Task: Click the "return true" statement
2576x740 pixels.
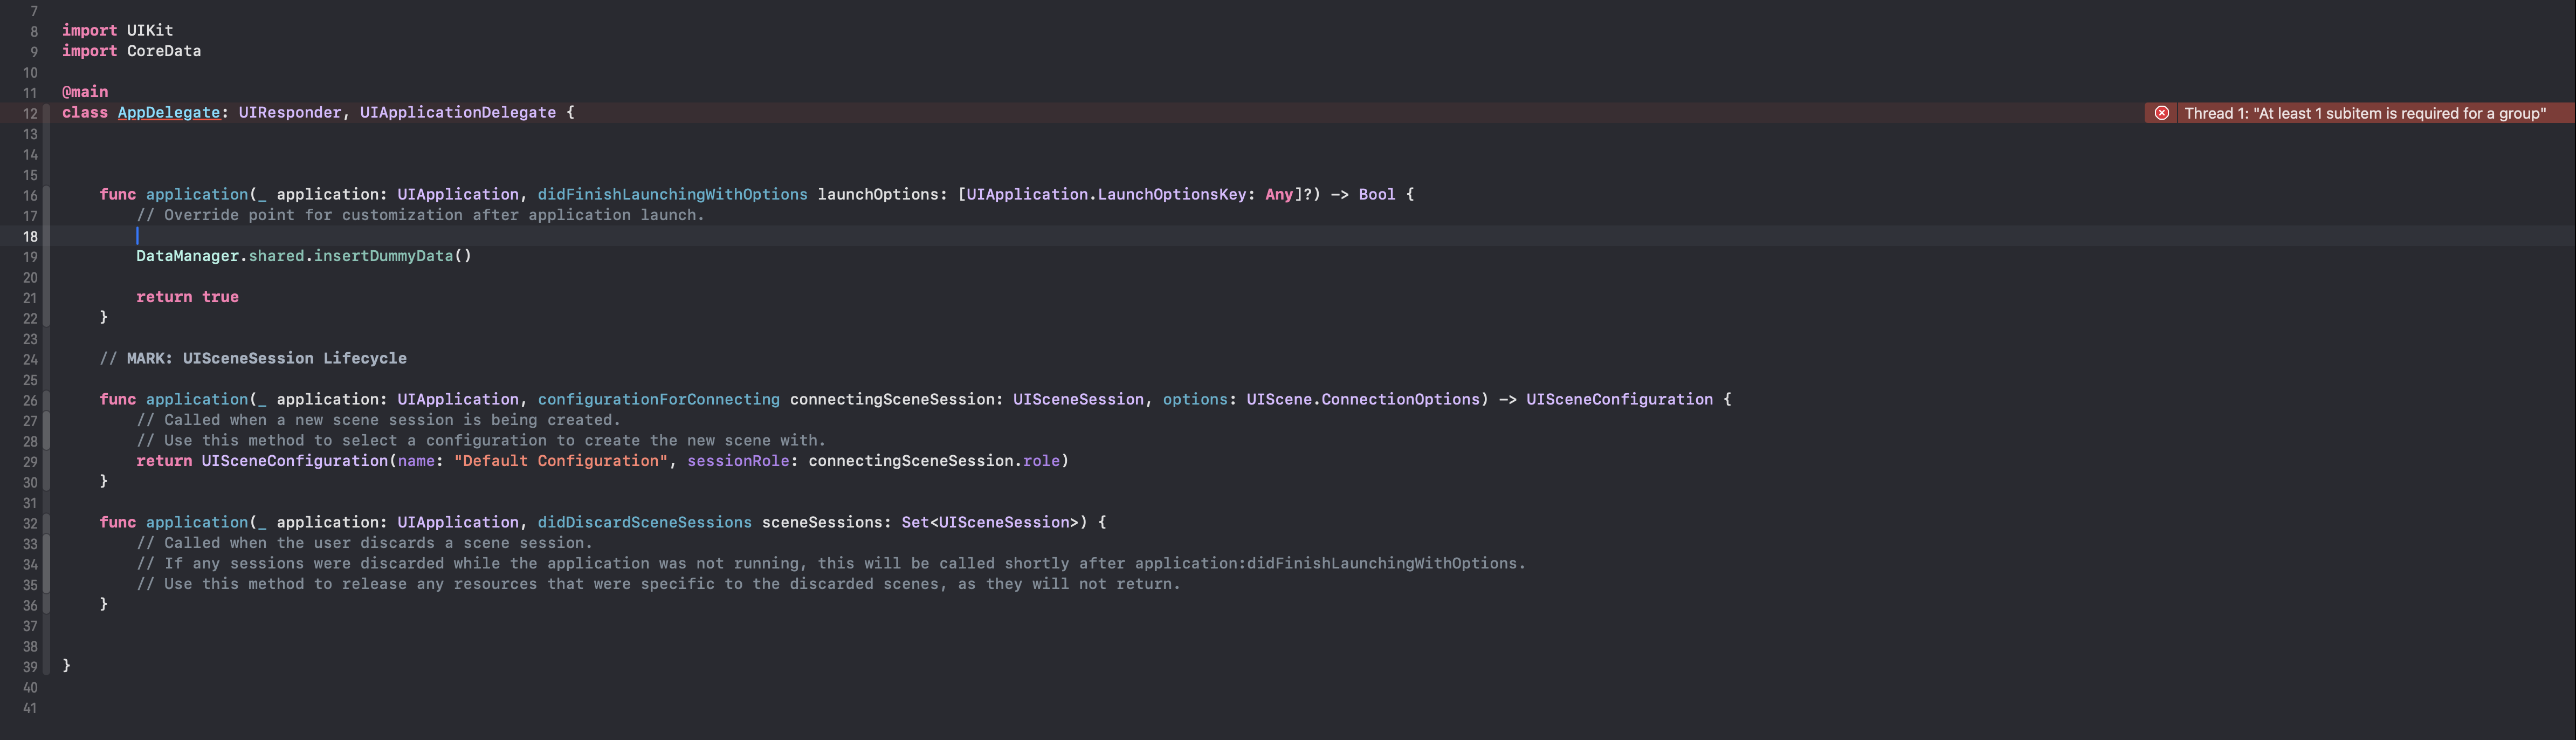Action: point(187,297)
